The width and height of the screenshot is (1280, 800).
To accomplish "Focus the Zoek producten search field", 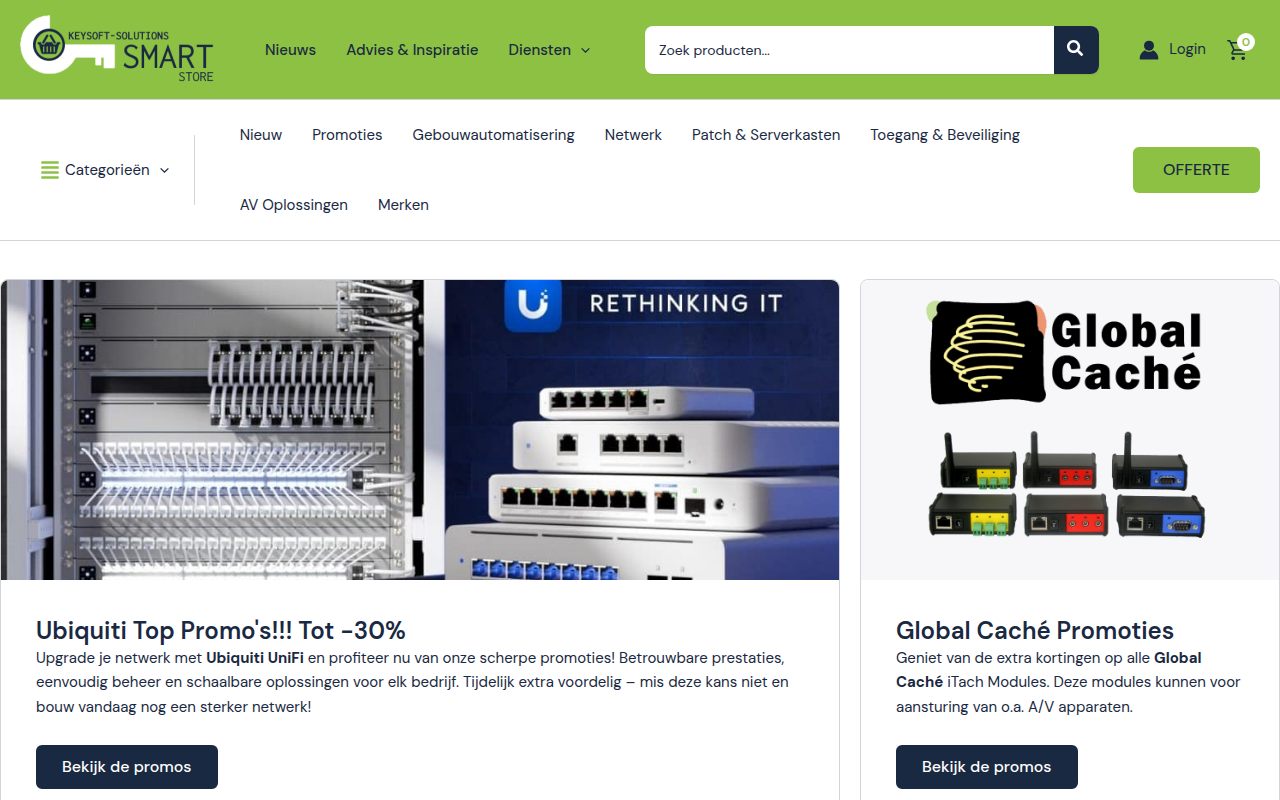I will 849,50.
